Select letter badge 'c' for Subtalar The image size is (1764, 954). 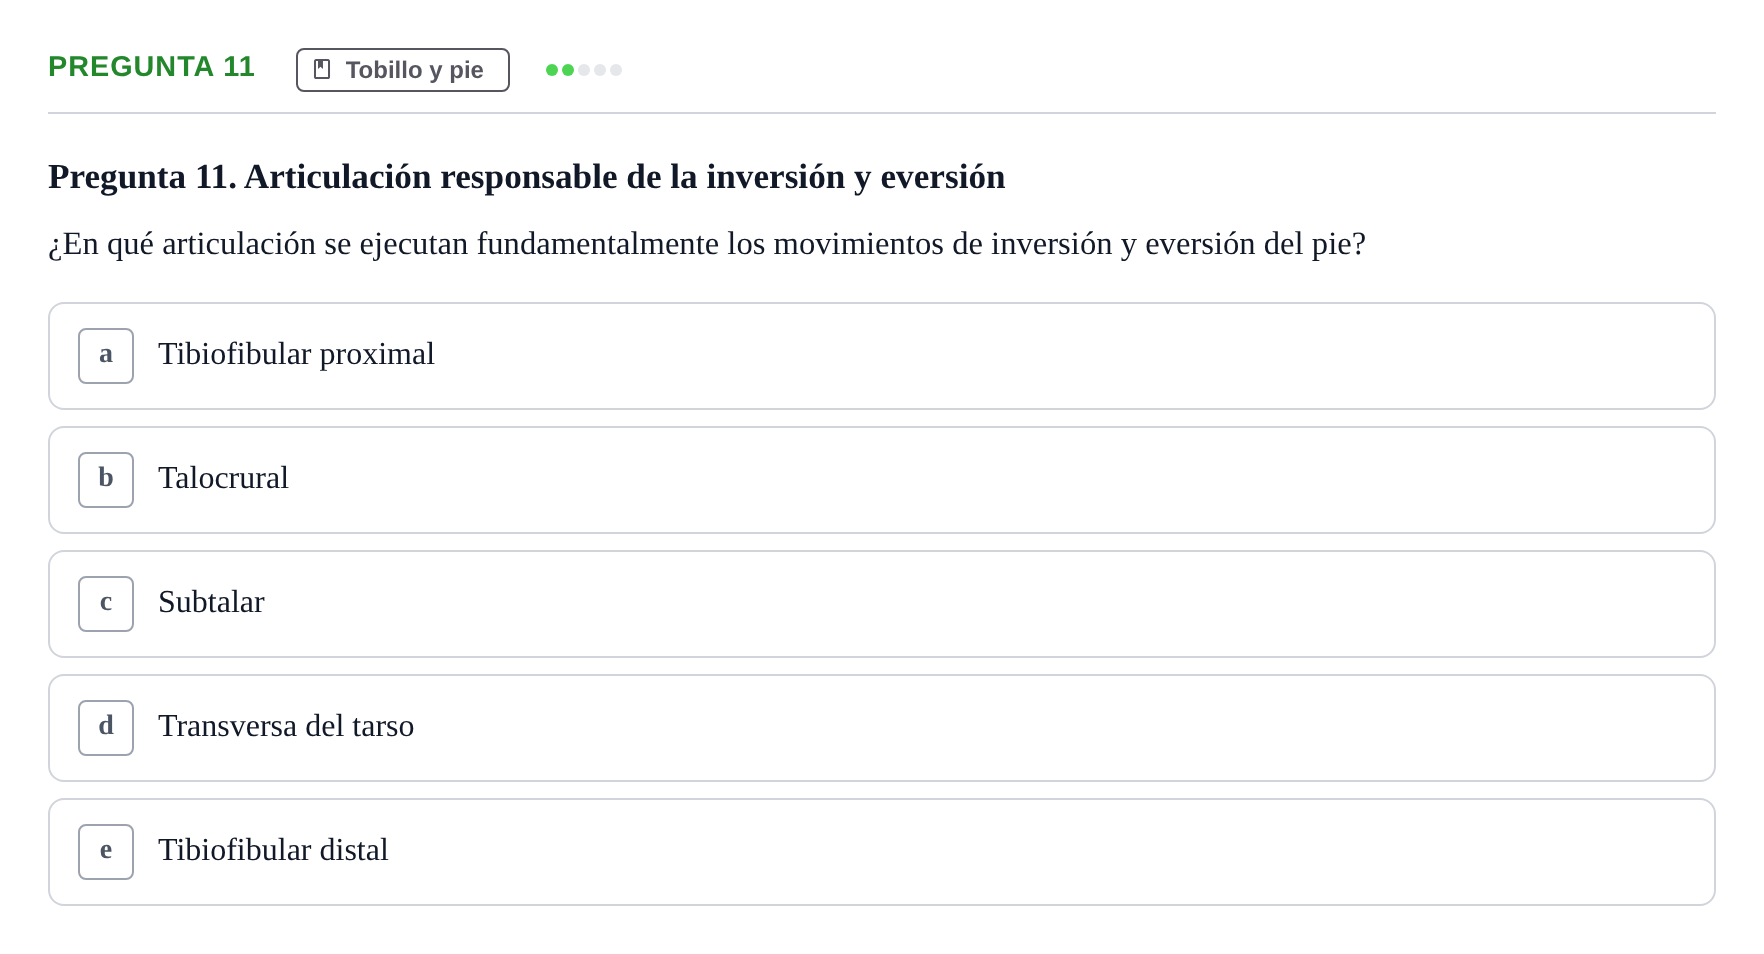click(106, 604)
